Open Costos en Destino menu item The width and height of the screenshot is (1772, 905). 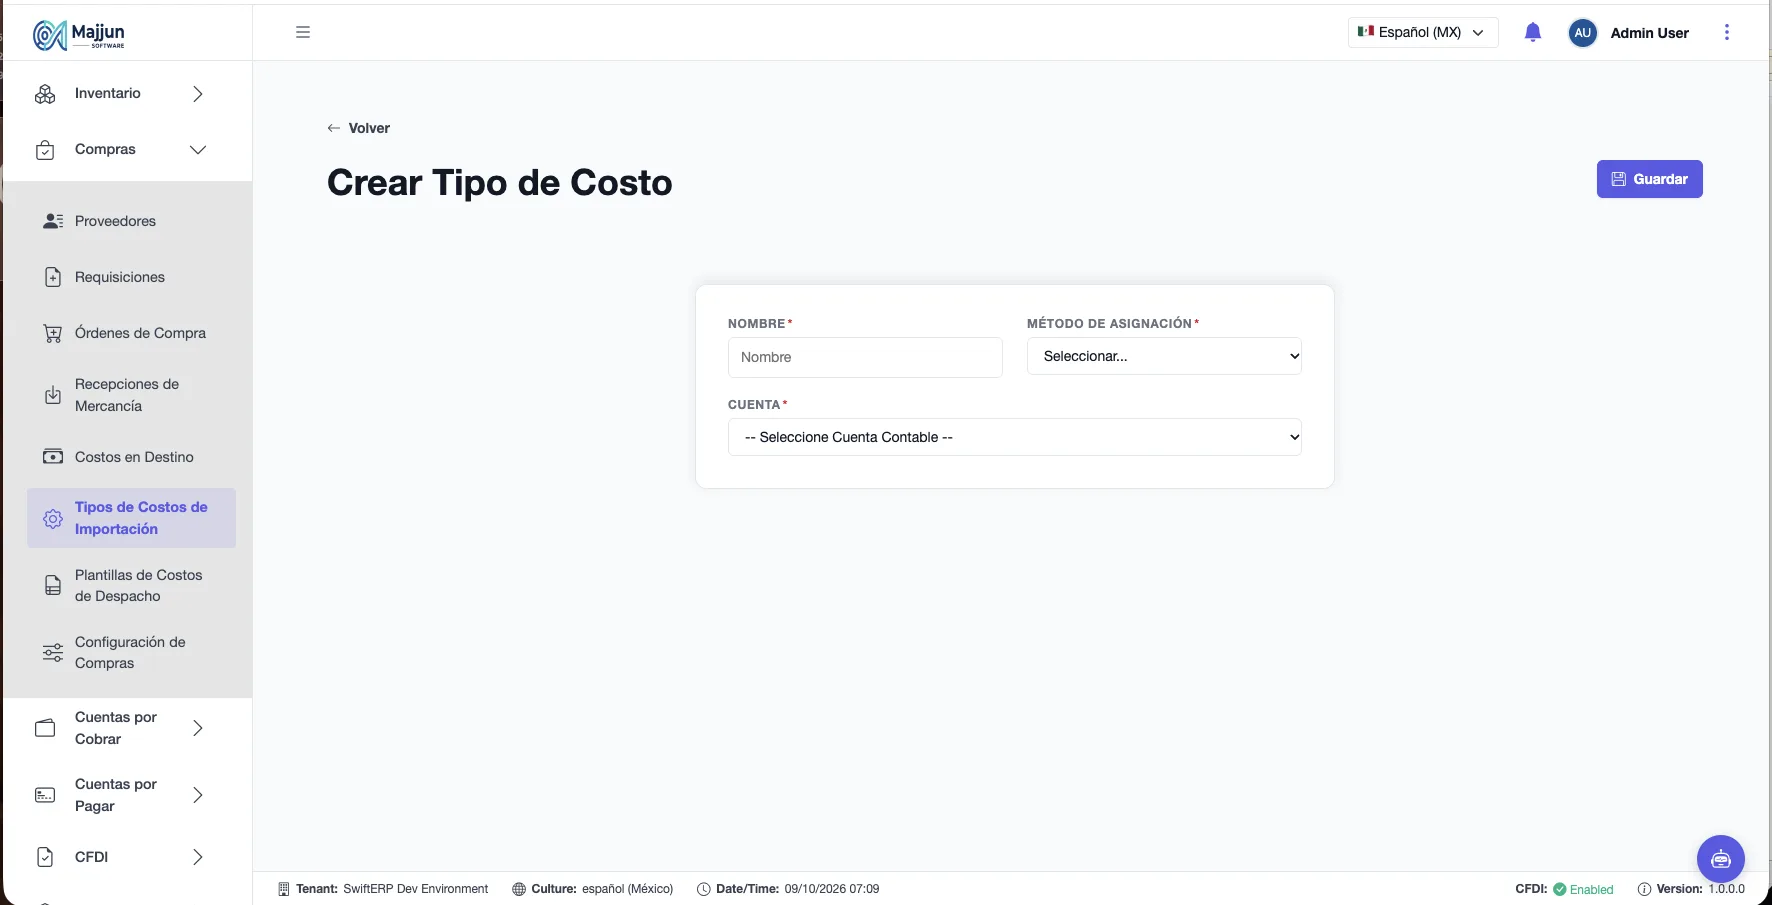(x=132, y=457)
